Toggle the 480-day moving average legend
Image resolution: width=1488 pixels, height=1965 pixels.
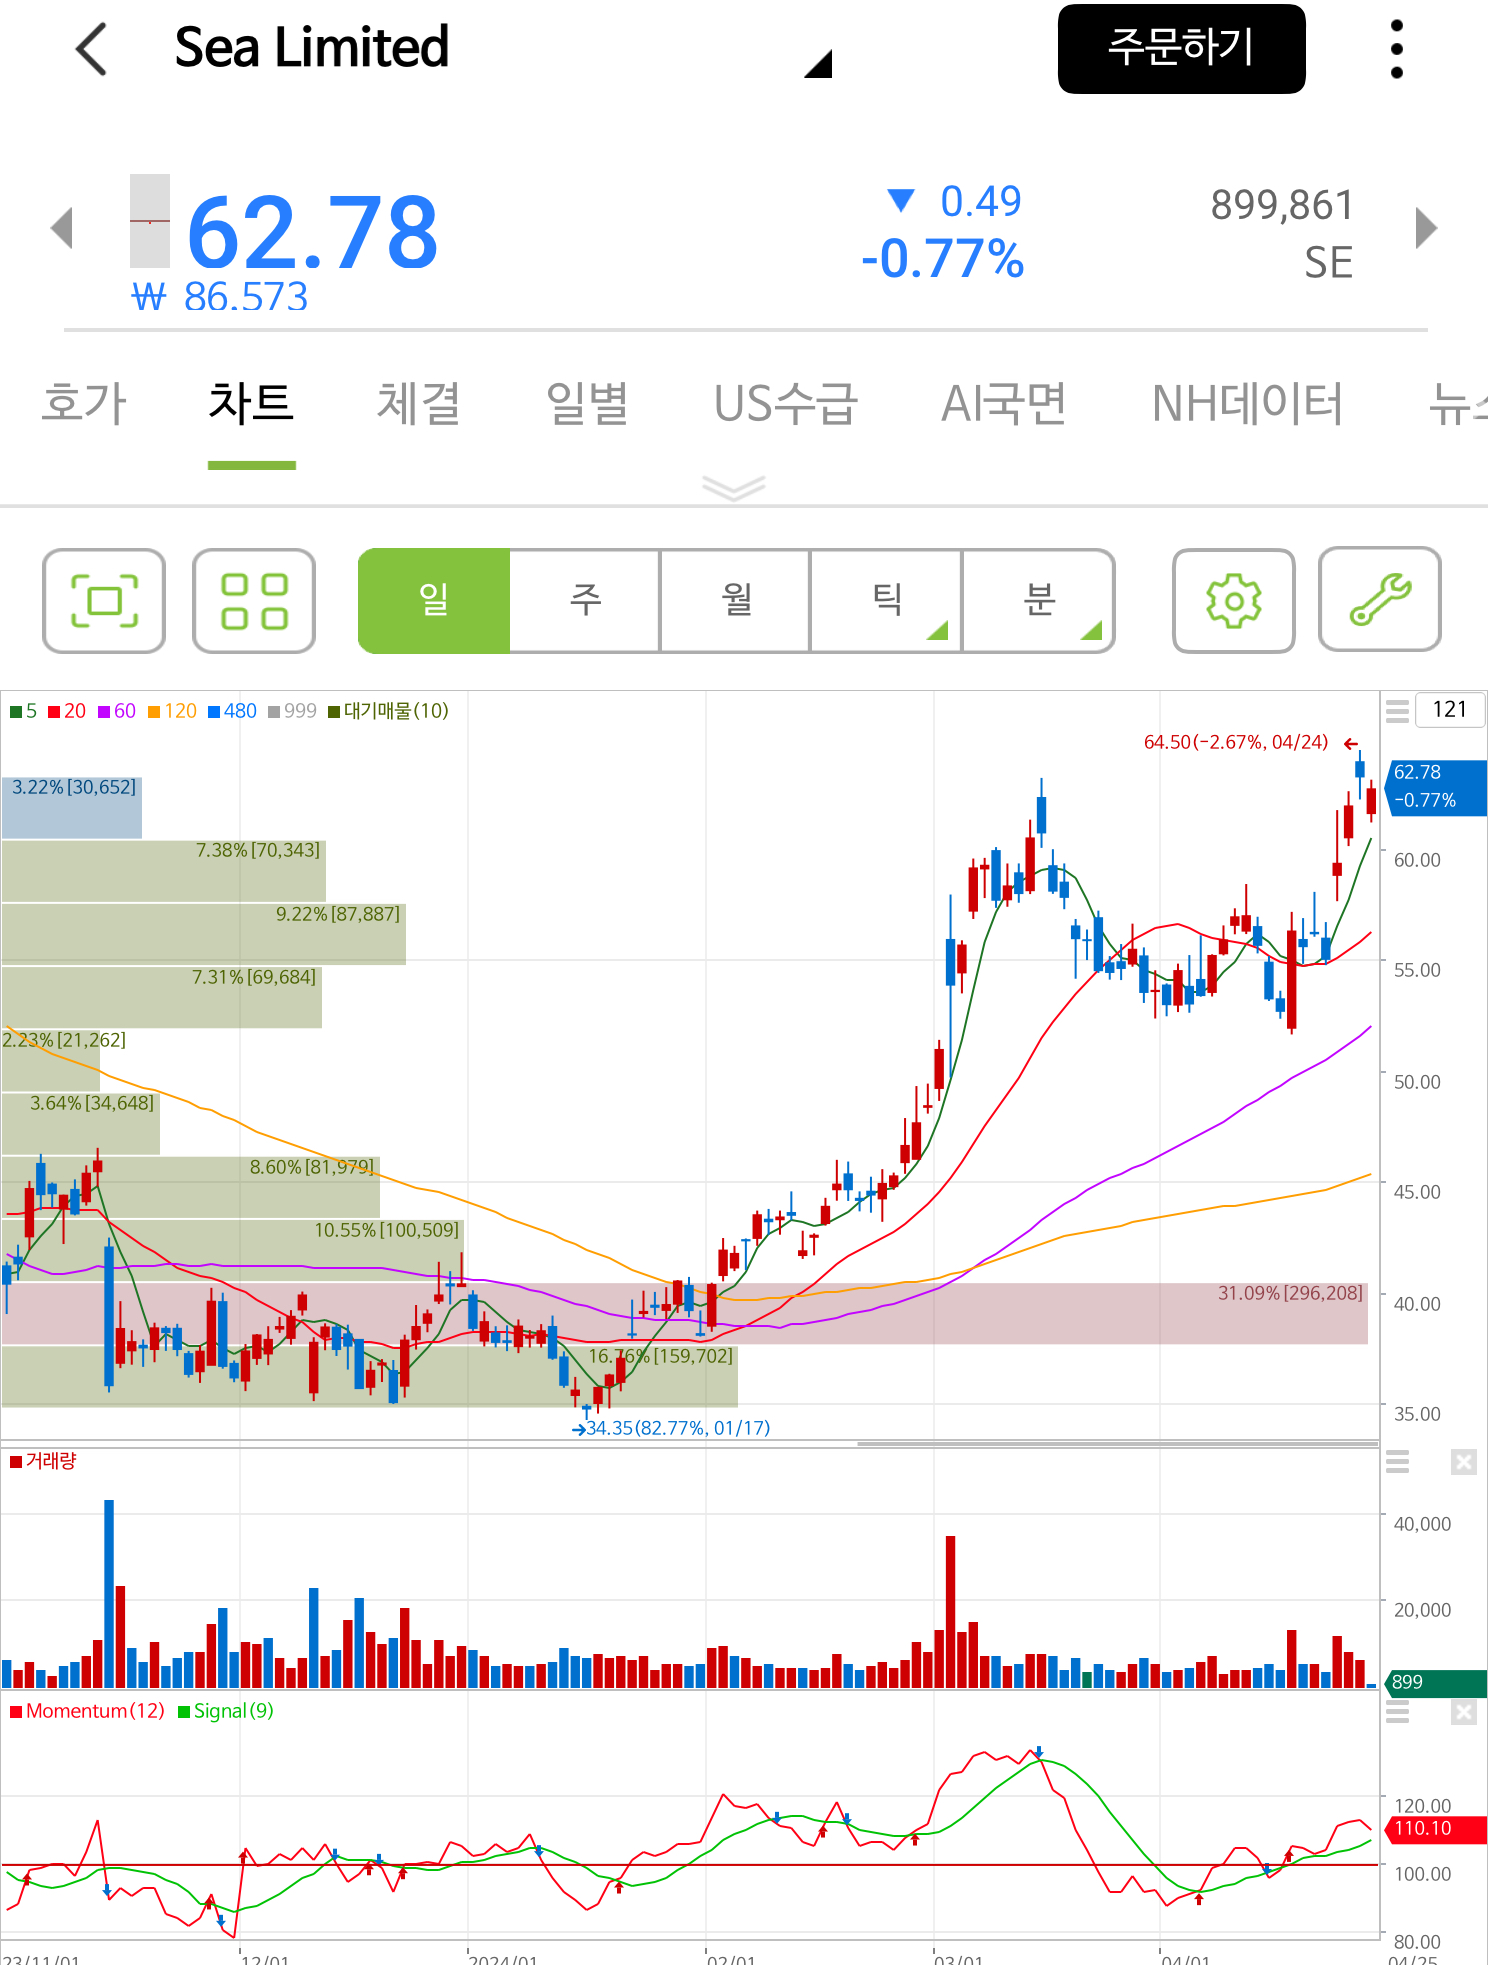[x=232, y=711]
